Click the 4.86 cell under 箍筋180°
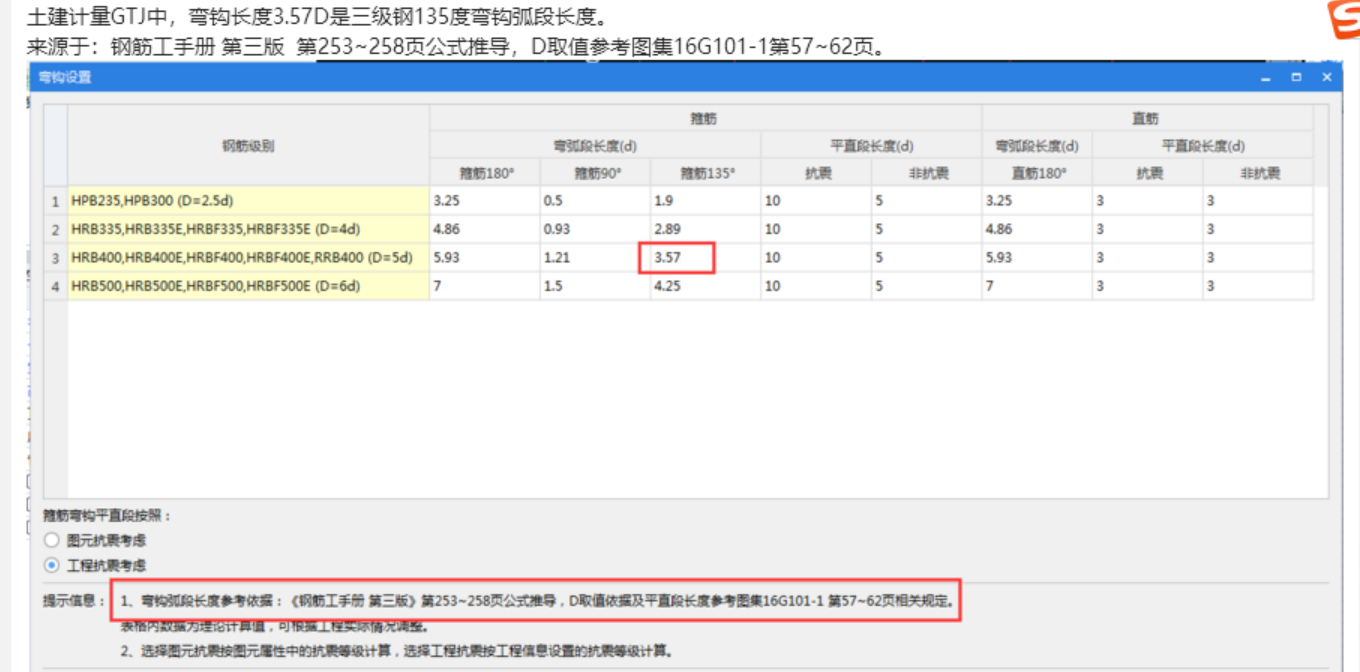The width and height of the screenshot is (1360, 672). (x=485, y=229)
